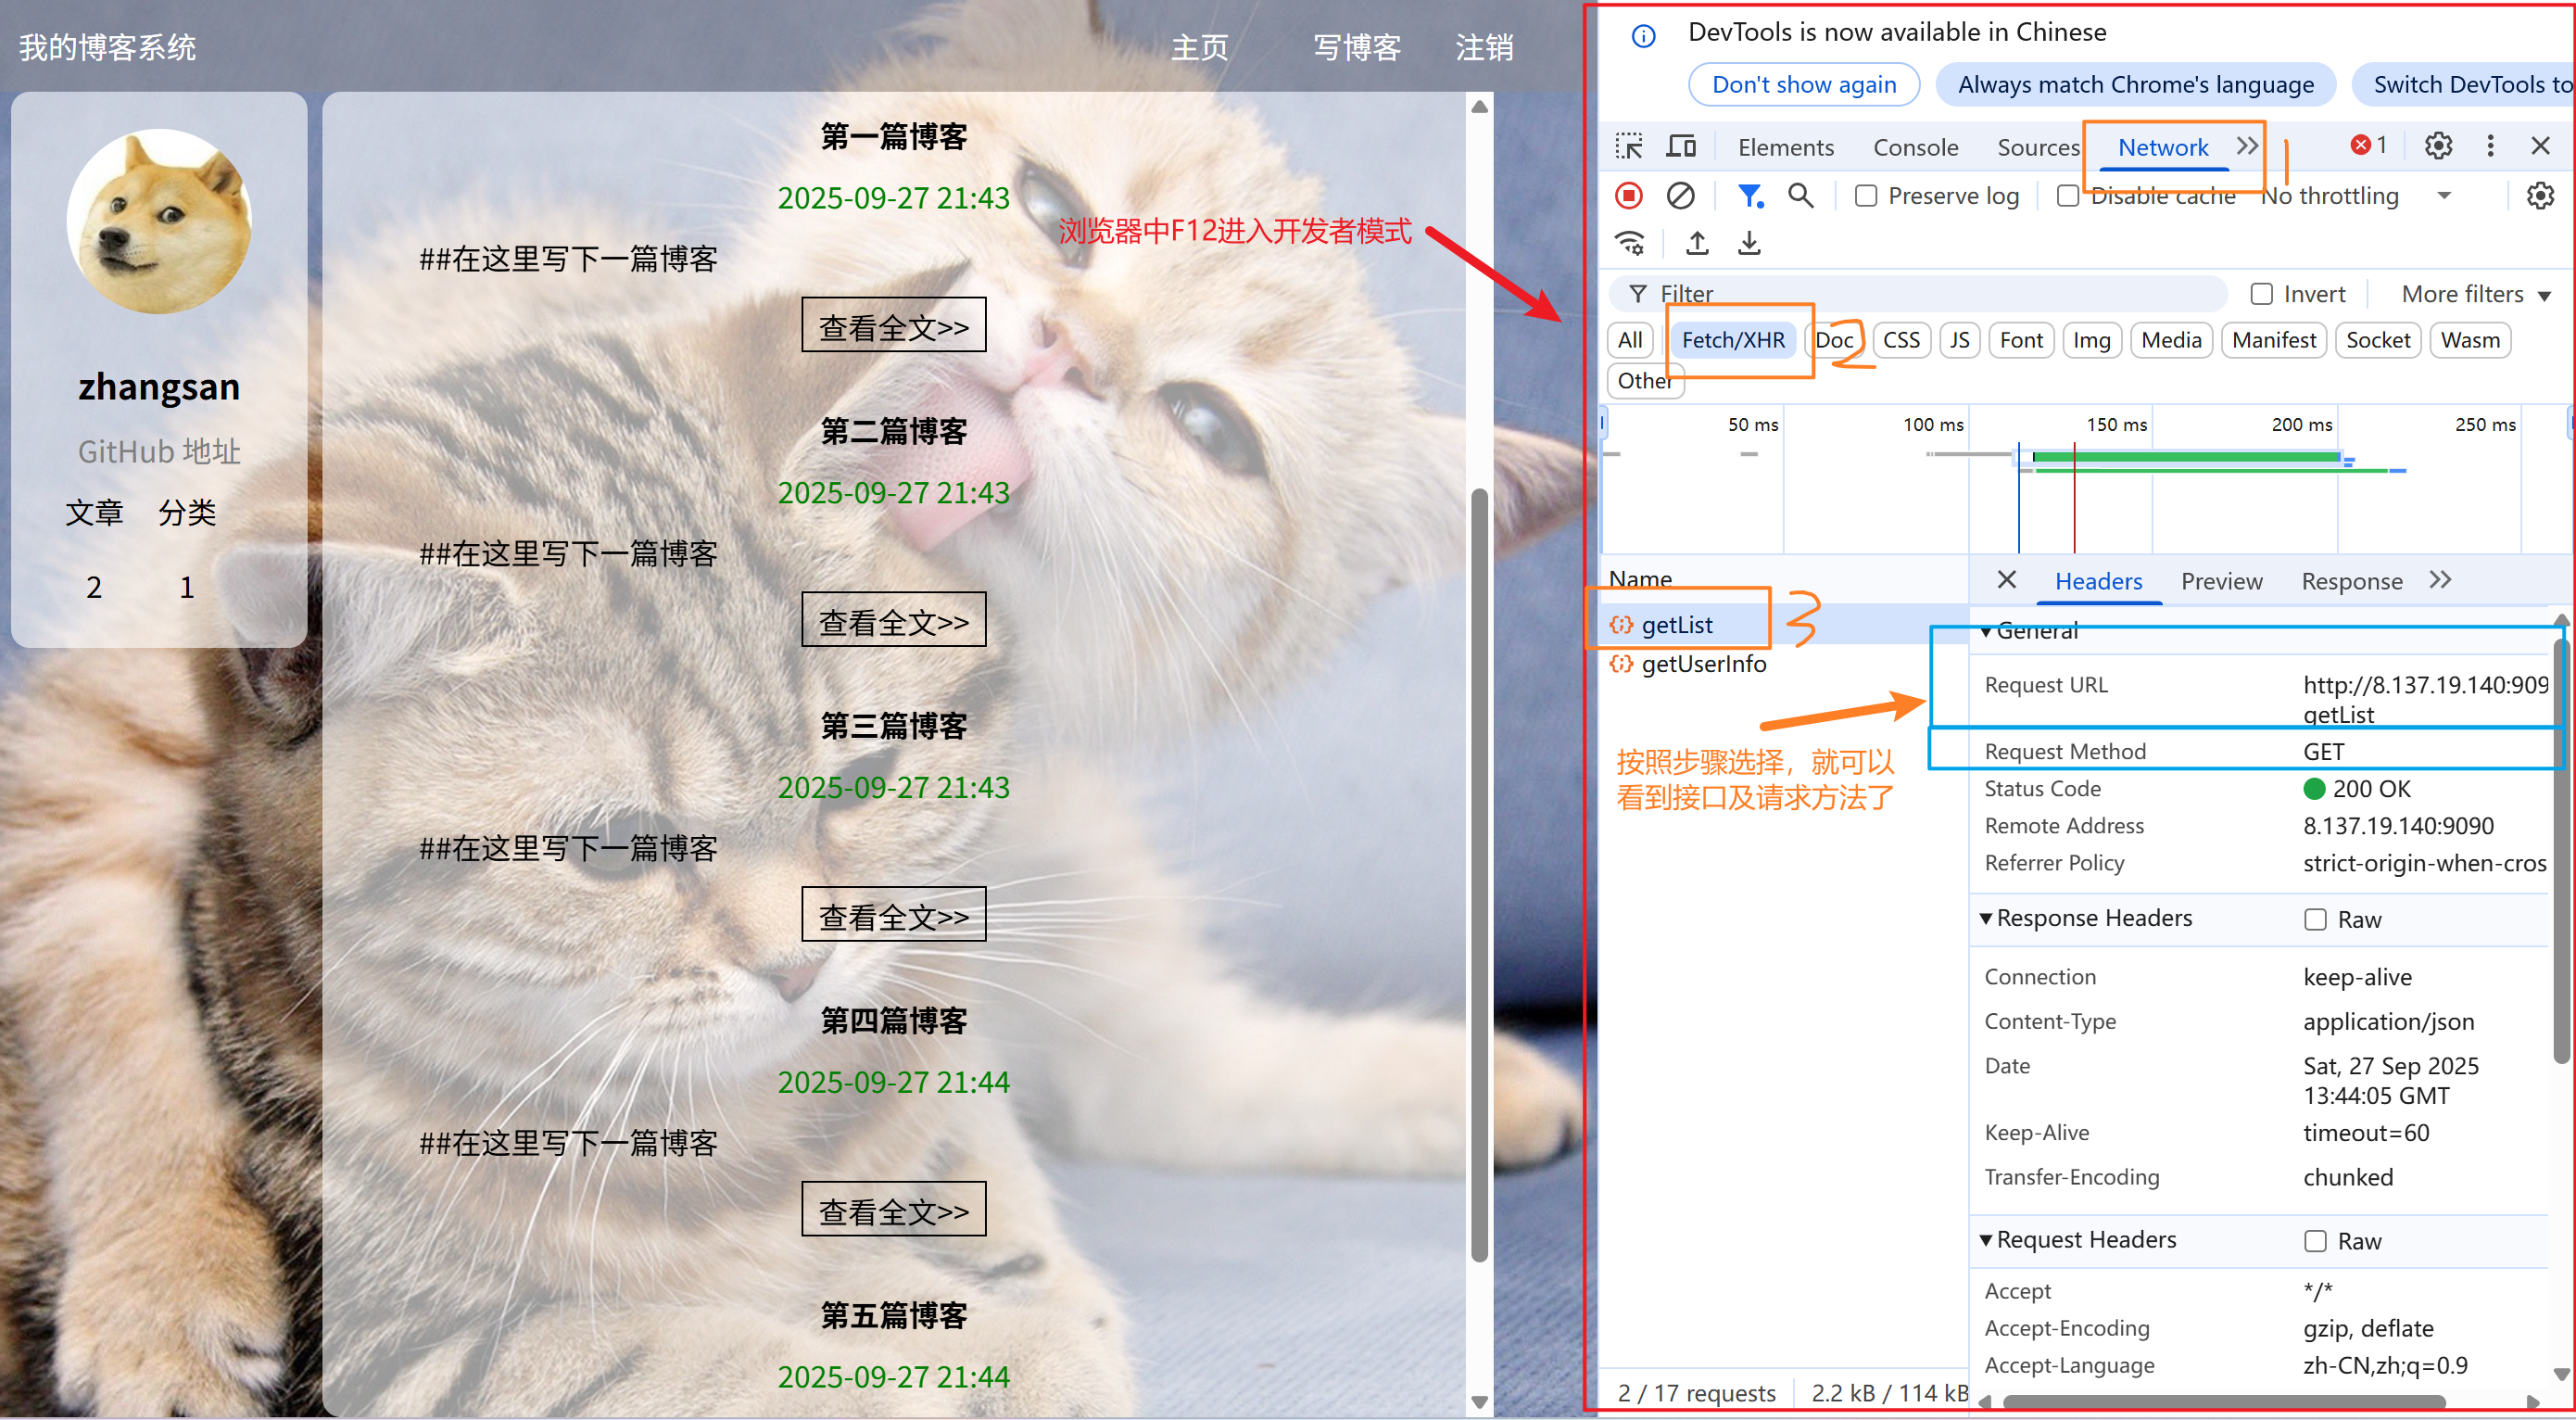
Task: Open the Headers tab of the request
Action: click(2098, 581)
